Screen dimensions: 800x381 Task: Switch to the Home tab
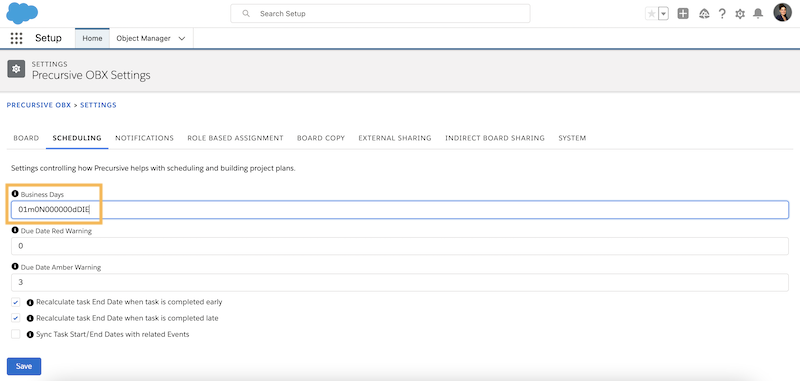[92, 38]
